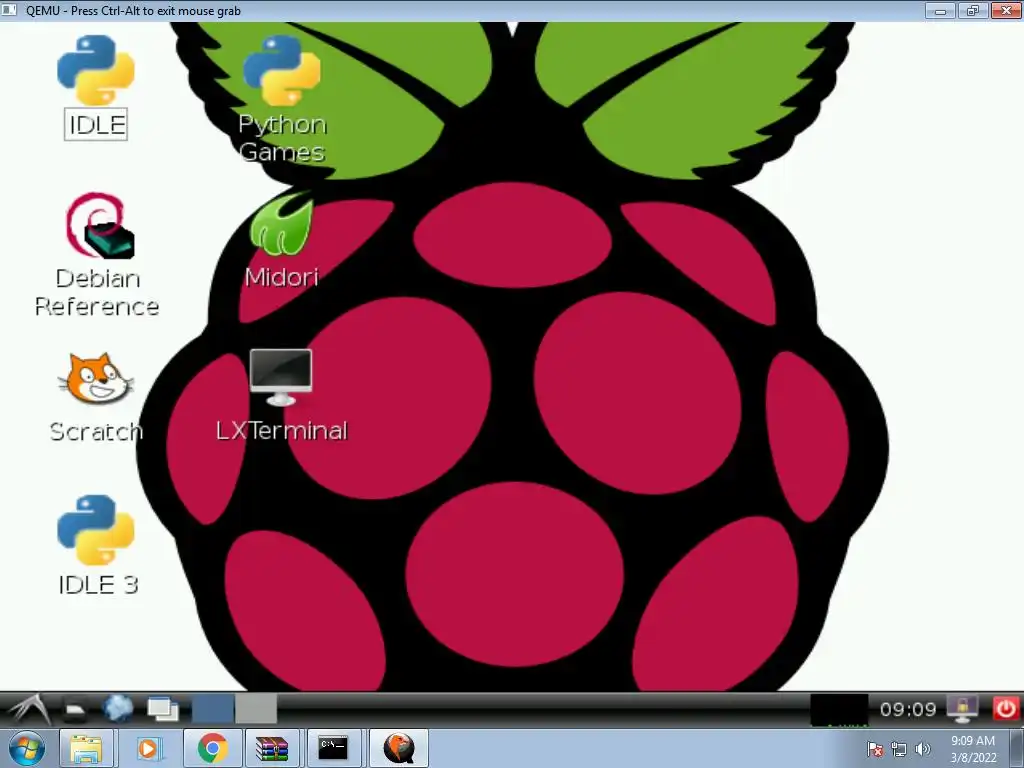Open file manager in LXDE panel
Screen dimensions: 1024x768
pos(75,709)
